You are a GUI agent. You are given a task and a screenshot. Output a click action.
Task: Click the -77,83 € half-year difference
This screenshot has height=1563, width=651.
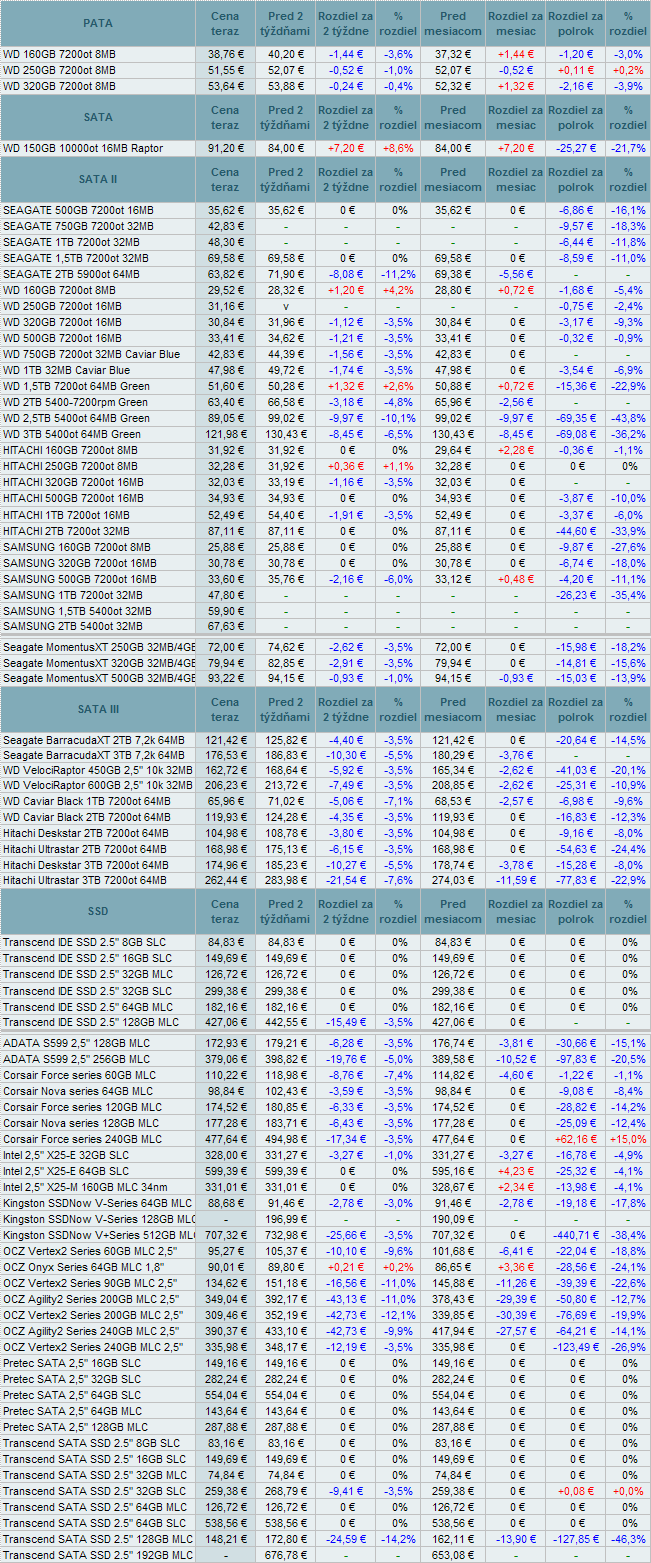pos(576,880)
